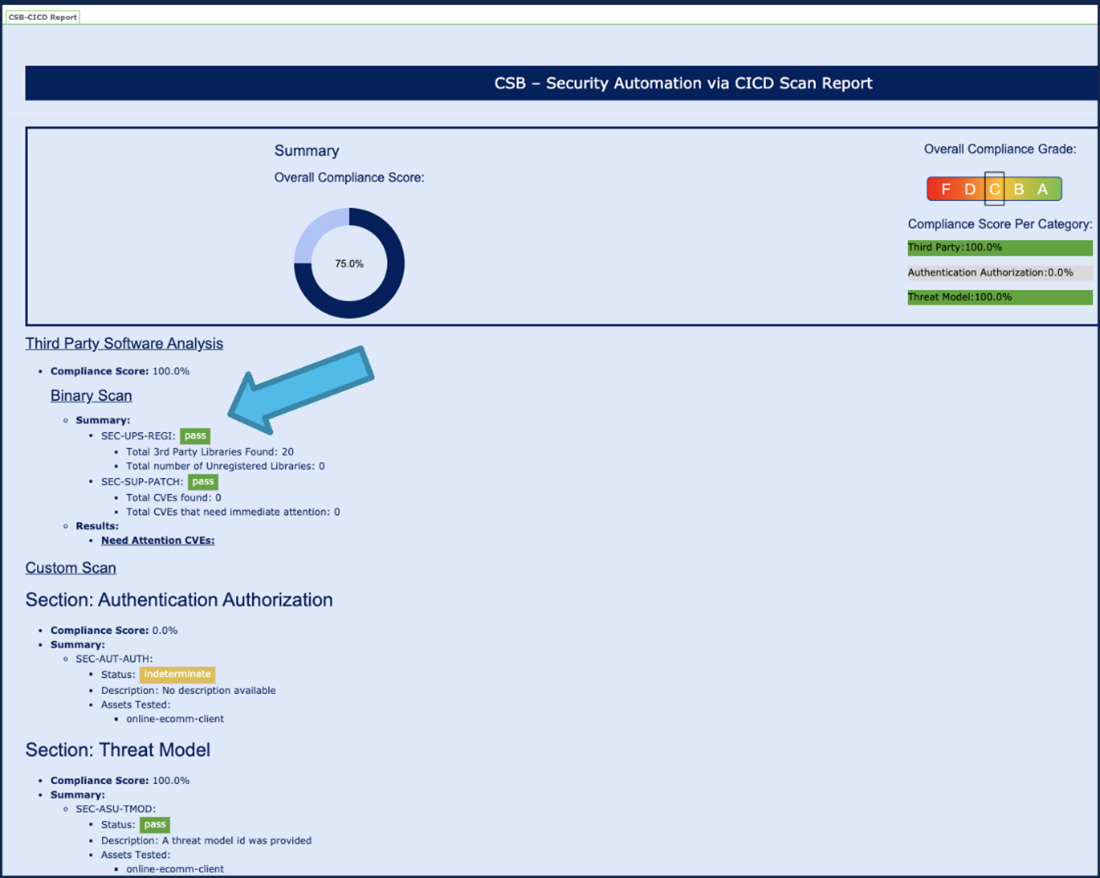This screenshot has height=878, width=1100.
Task: Click the 75.0% compliance donut chart
Action: coord(349,263)
